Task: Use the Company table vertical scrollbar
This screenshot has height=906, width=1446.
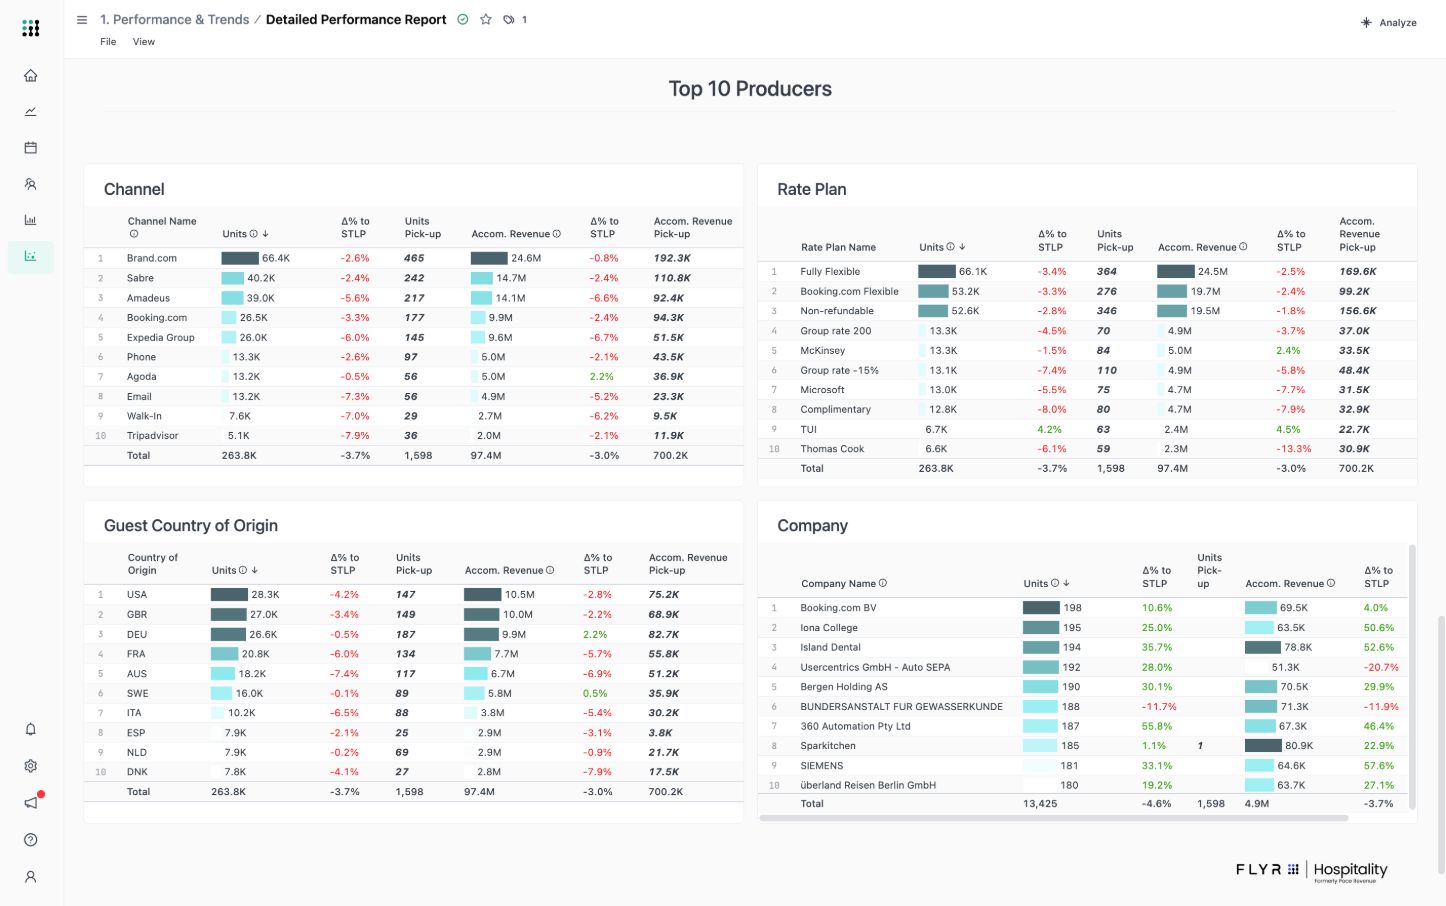Action: pyautogui.click(x=1412, y=676)
